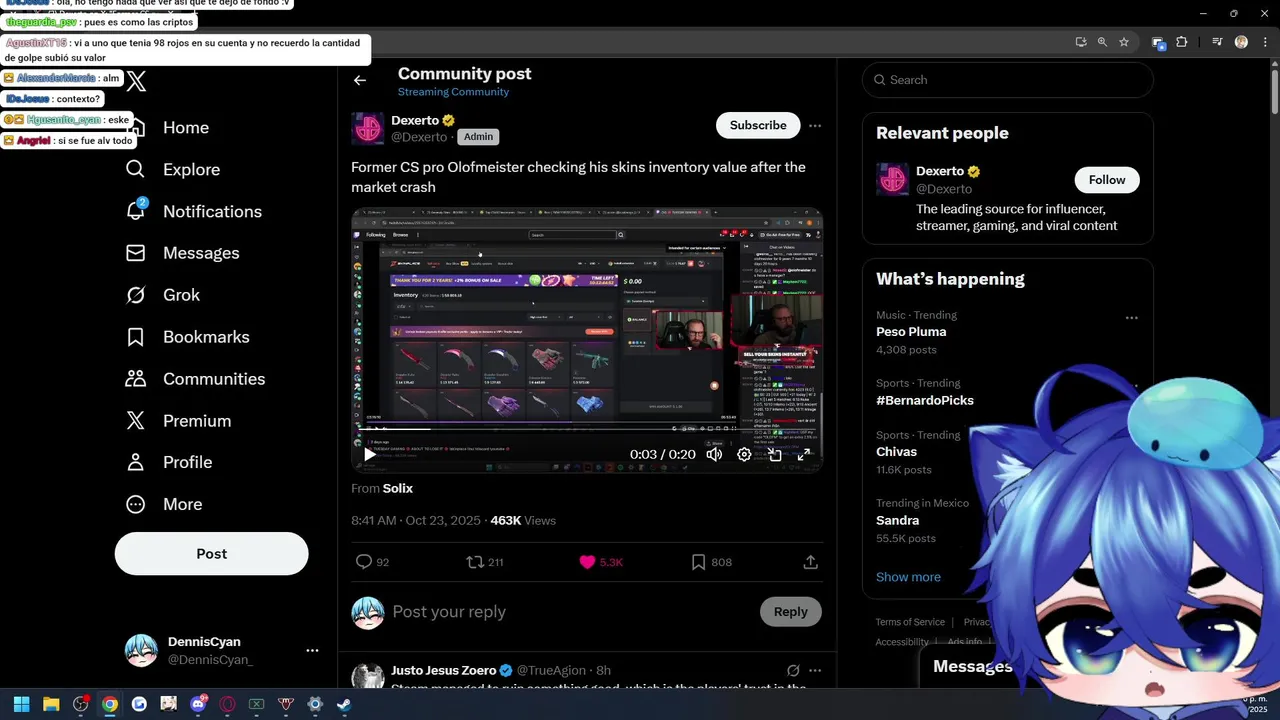Open video settings gear
The height and width of the screenshot is (720, 1280).
[744, 454]
